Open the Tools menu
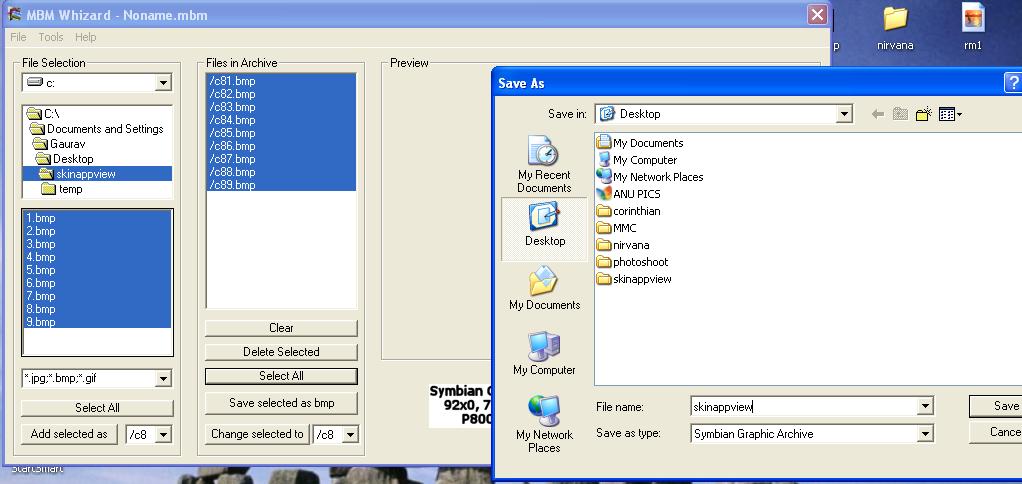Image resolution: width=1022 pixels, height=484 pixels. click(x=51, y=37)
